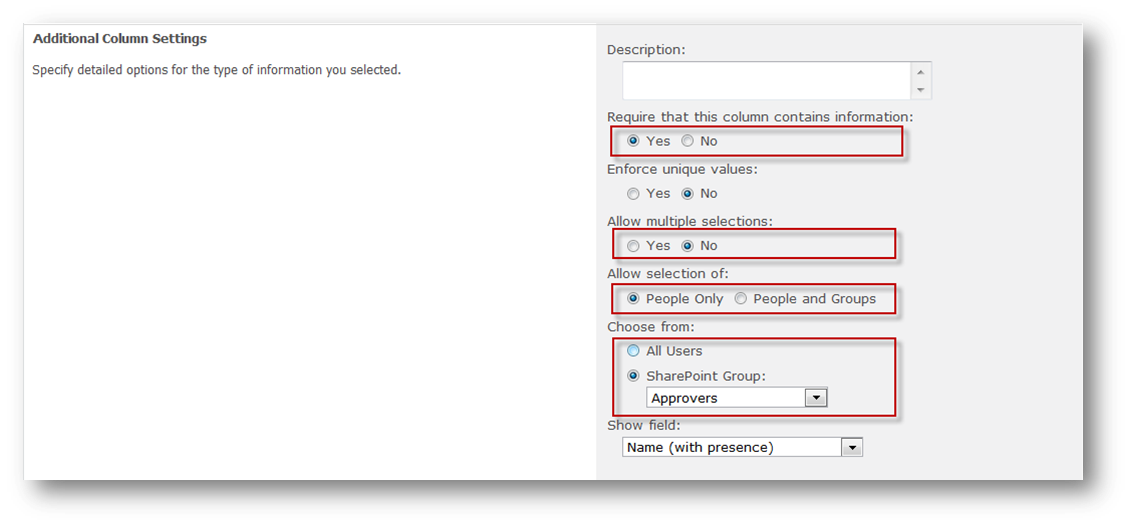1129x526 pixels.
Task: Click the Show field dropdown arrow
Action: tap(852, 448)
